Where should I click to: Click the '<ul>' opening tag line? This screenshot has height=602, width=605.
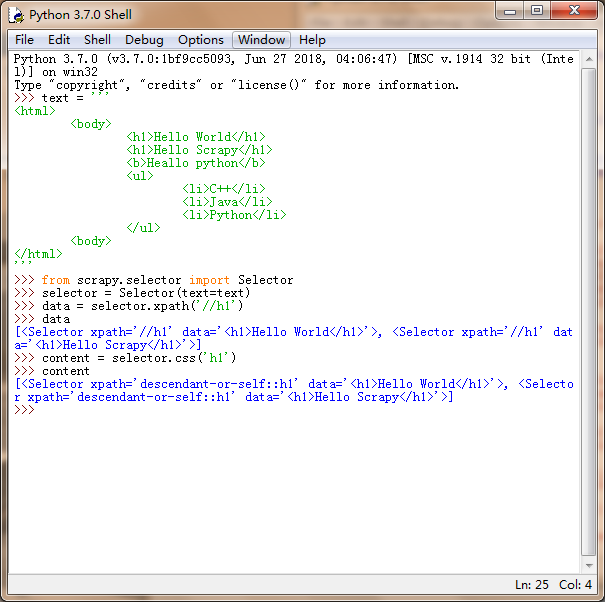click(x=140, y=176)
